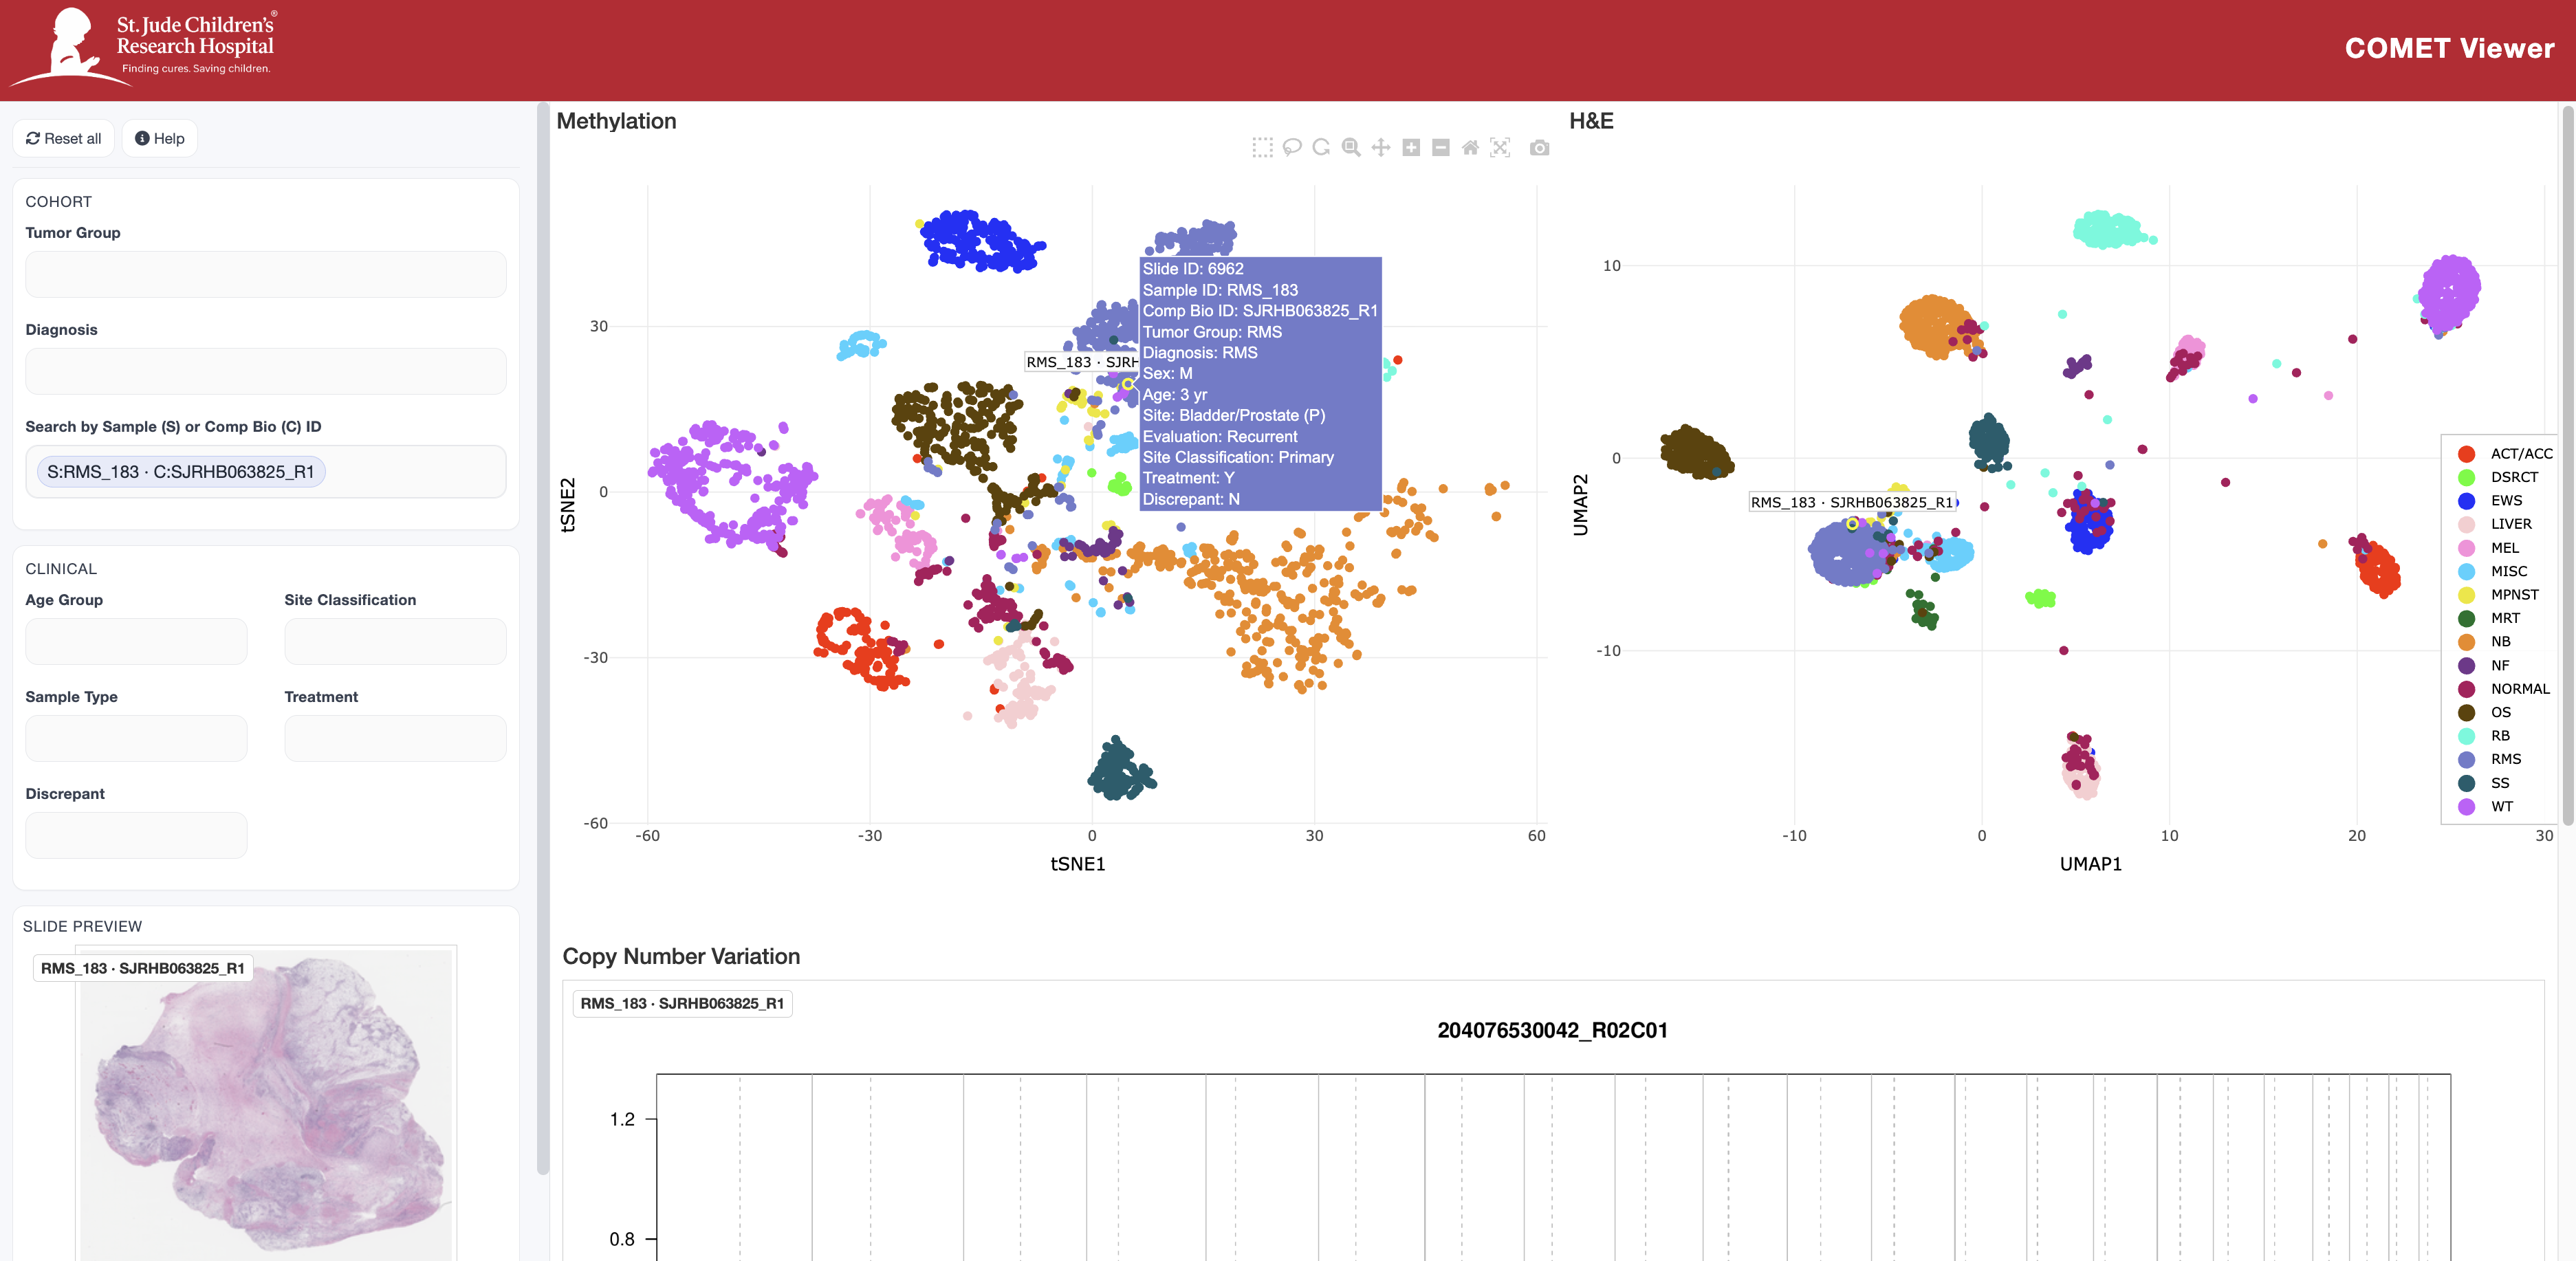The width and height of the screenshot is (2576, 1261).
Task: Activate the lasso select tool
Action: coord(1292,148)
